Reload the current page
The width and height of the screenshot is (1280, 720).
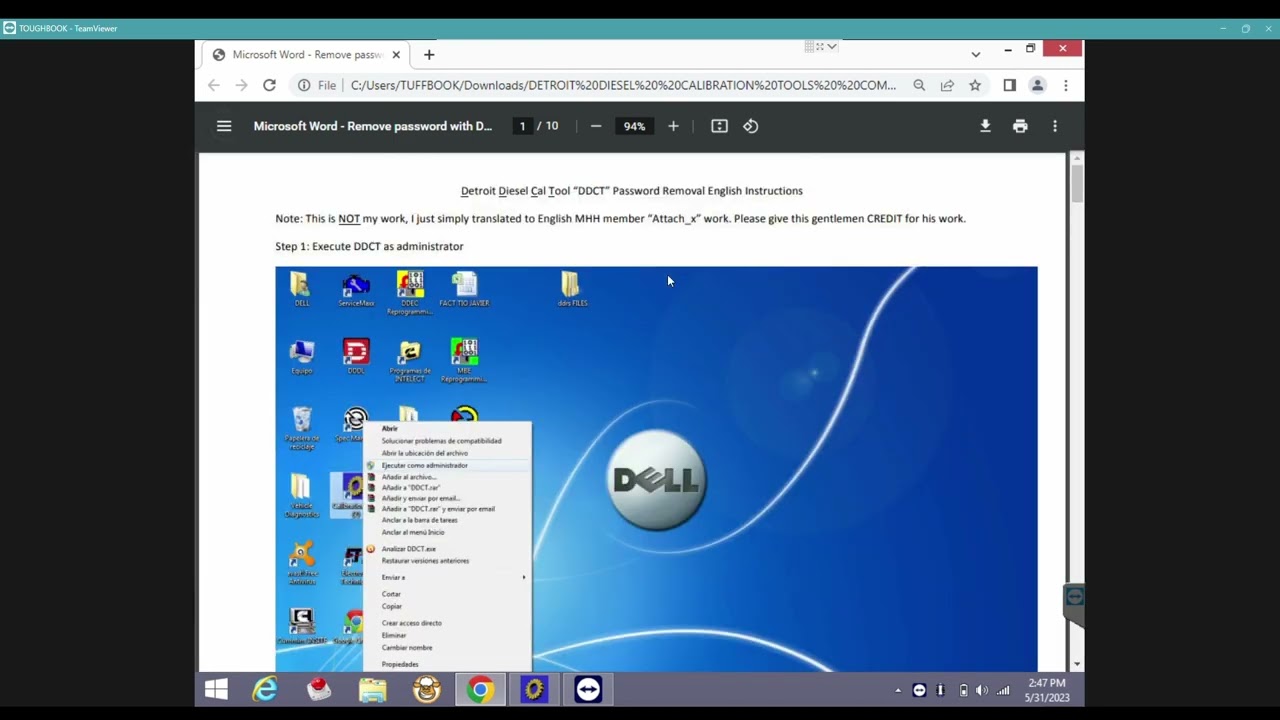[269, 85]
